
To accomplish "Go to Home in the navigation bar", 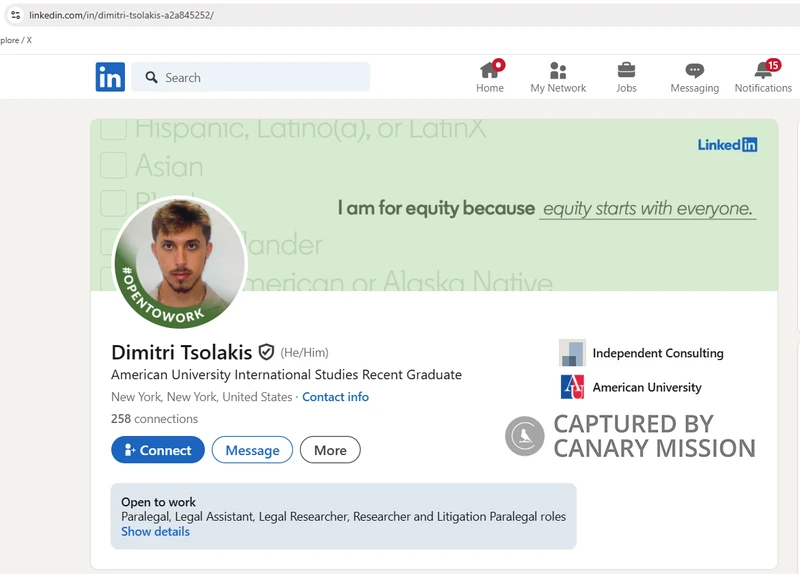I will pyautogui.click(x=490, y=77).
